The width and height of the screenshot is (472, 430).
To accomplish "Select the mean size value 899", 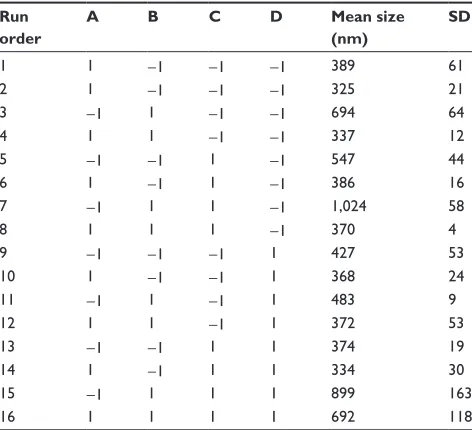I will tap(343, 393).
